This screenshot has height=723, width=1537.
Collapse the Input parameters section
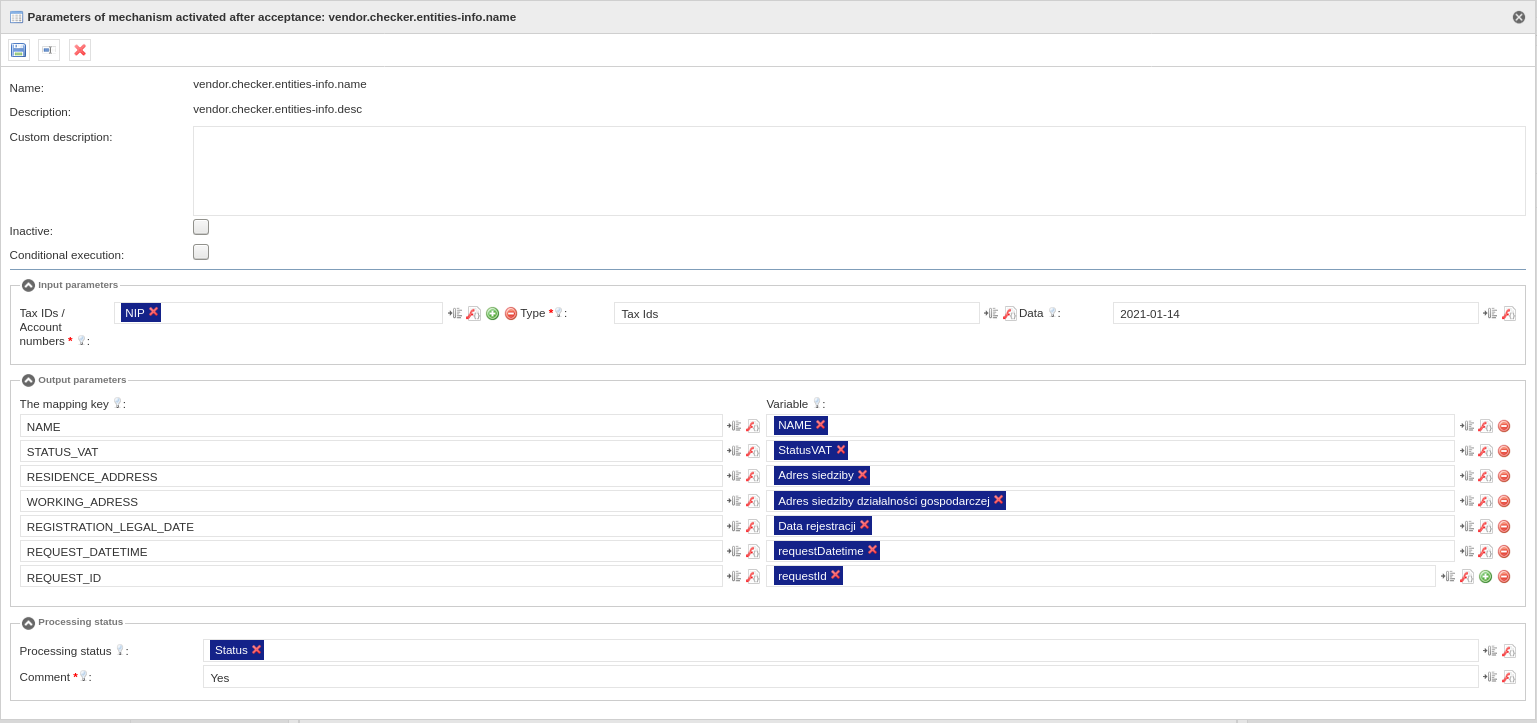pos(28,285)
